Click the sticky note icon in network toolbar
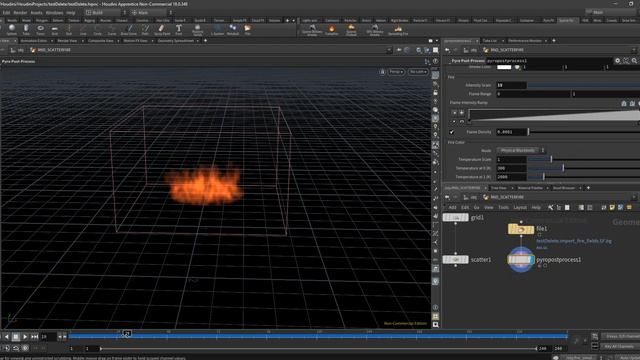 click(612, 207)
